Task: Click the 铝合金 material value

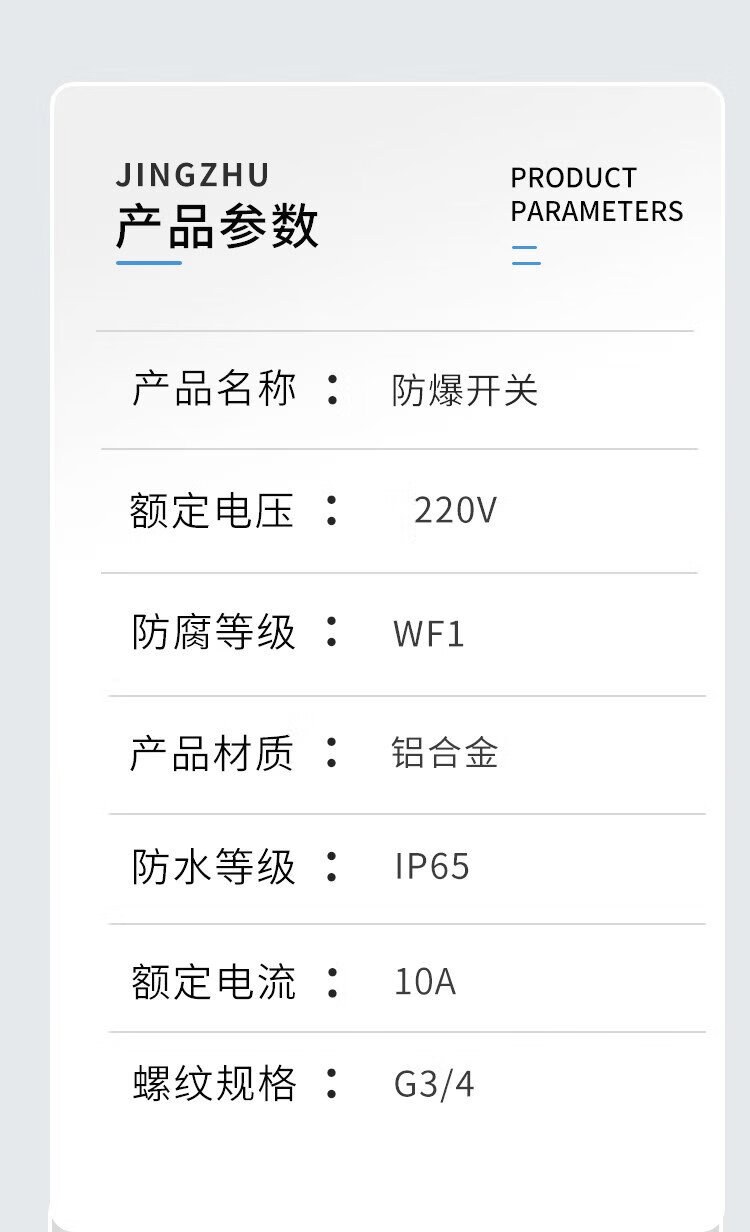Action: coord(444,754)
